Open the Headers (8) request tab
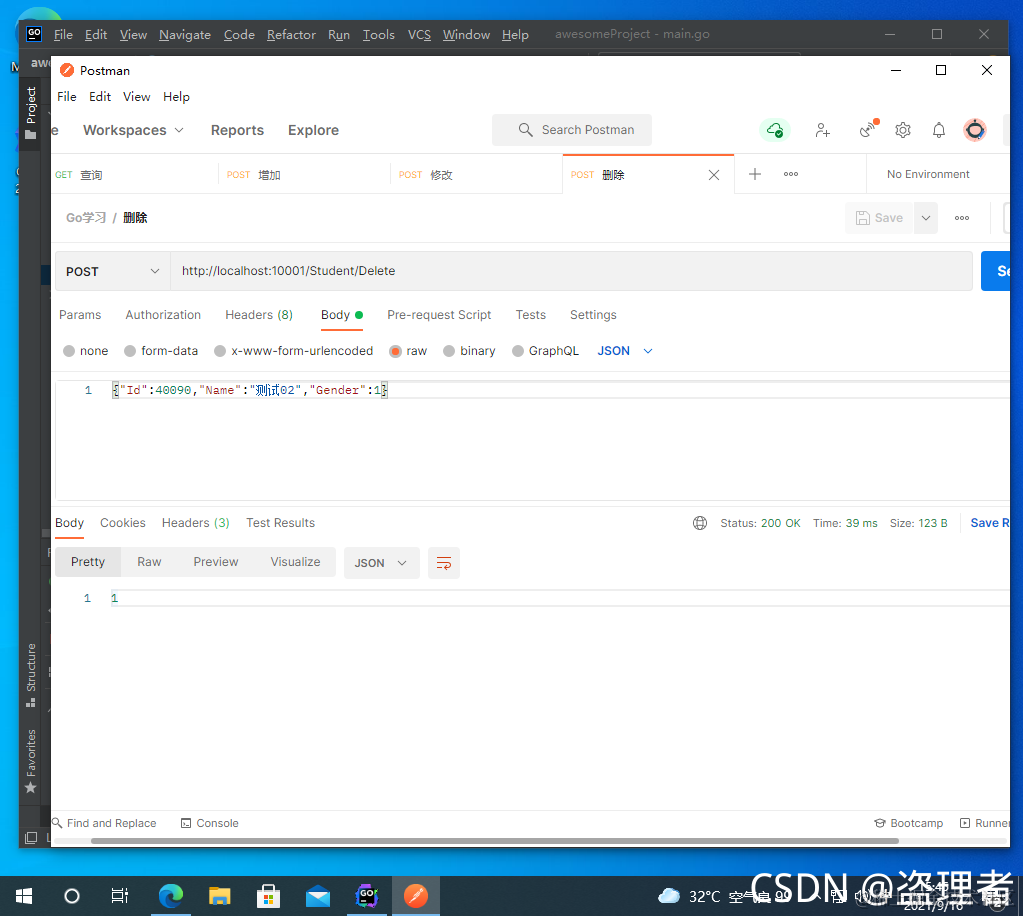This screenshot has height=916, width=1023. 259,315
